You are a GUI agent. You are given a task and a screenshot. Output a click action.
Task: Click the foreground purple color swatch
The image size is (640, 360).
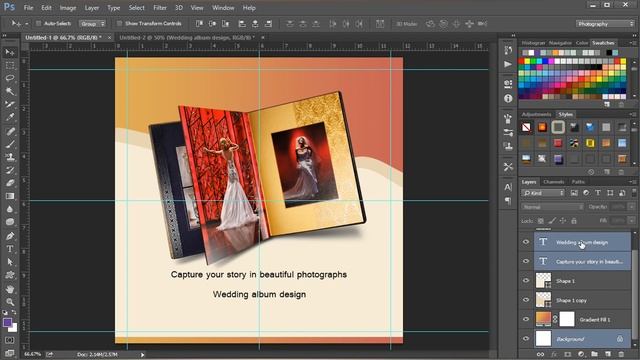pos(7,323)
